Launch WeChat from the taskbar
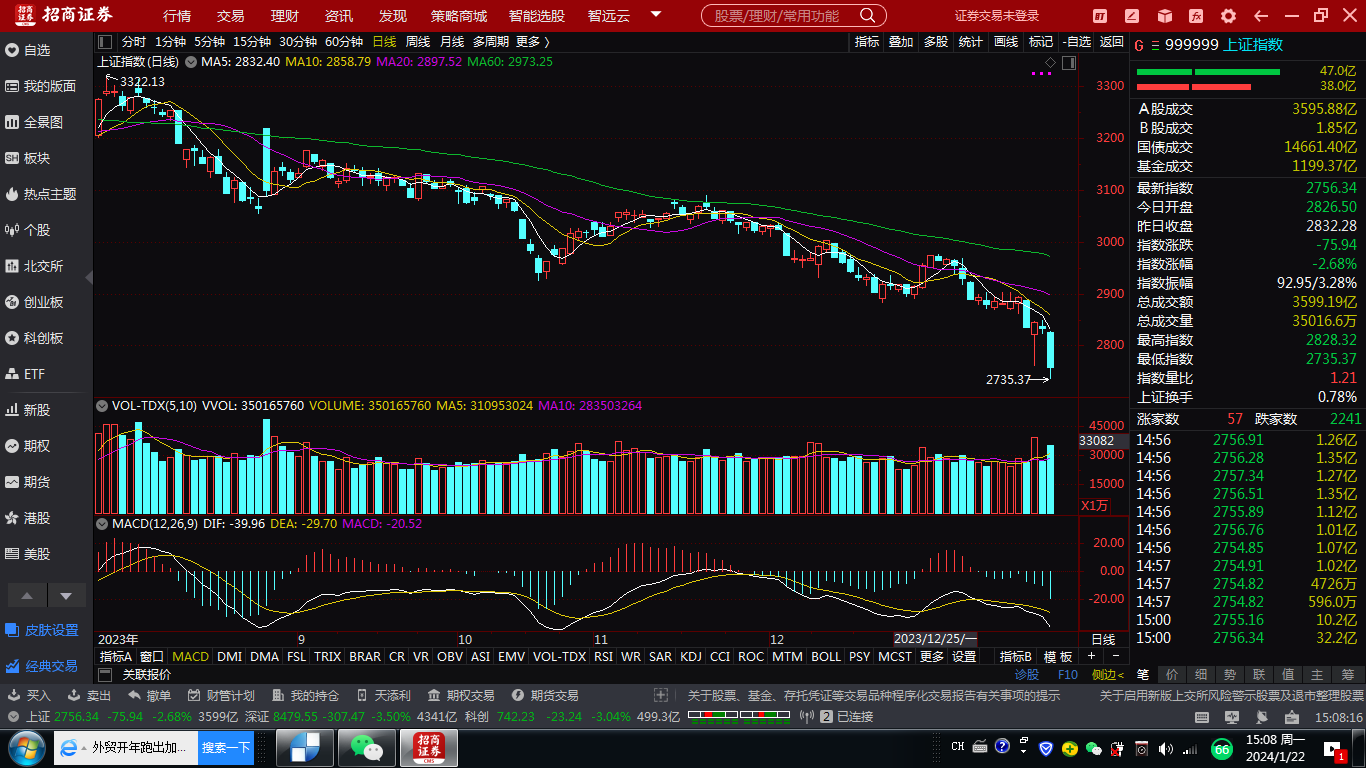 [367, 748]
